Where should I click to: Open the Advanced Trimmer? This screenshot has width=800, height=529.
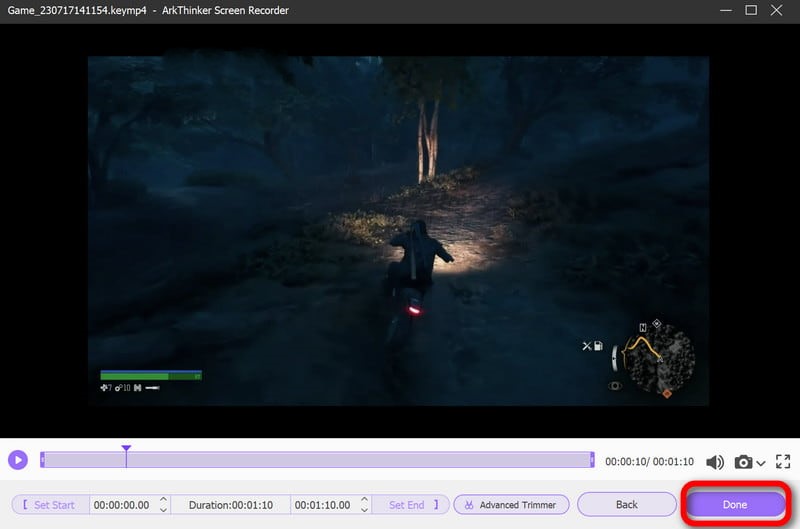(511, 505)
